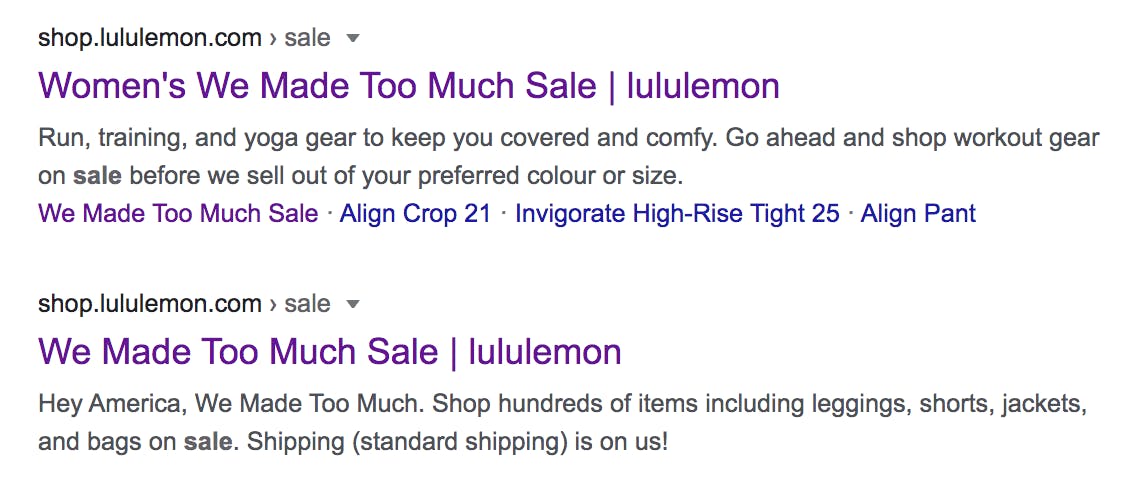Viewport: 1142px width, 502px height.
Task: Click the "Go ahead and shop workout gear" text
Action: pyautogui.click(x=912, y=138)
